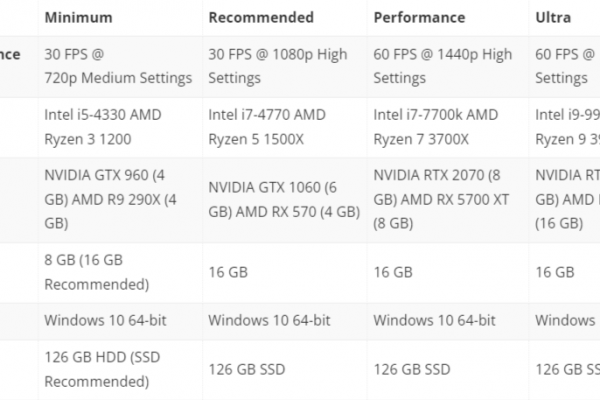The image size is (600, 400).
Task: Click the Intel i7-7700k AMD Ryzen 7 3700X cell
Action: [x=448, y=127]
